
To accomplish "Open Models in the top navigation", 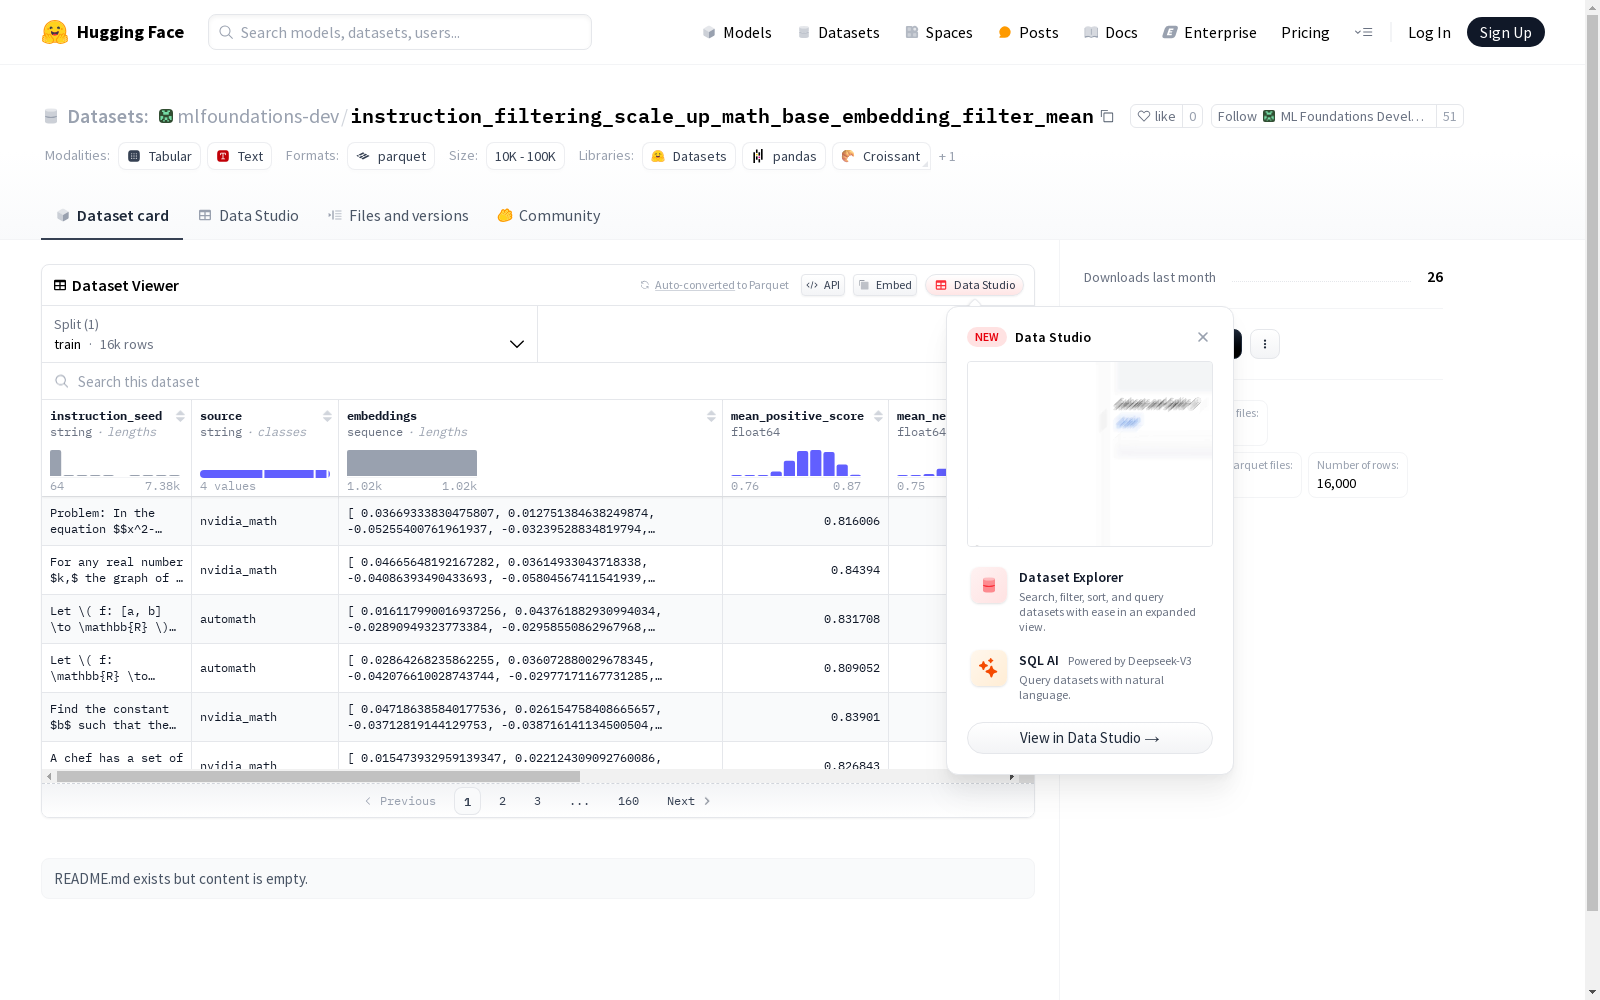I will pyautogui.click(x=737, y=32).
